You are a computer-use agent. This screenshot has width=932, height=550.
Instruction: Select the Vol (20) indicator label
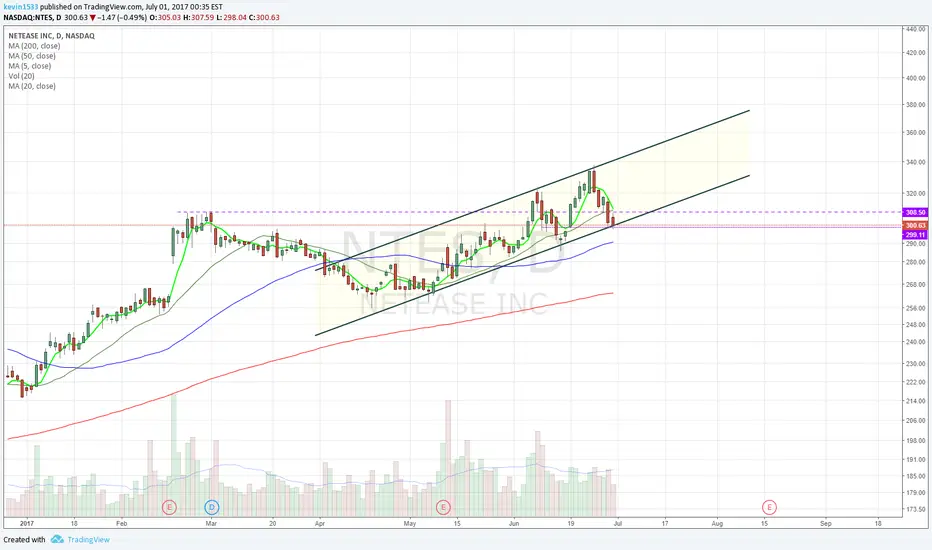point(21,76)
